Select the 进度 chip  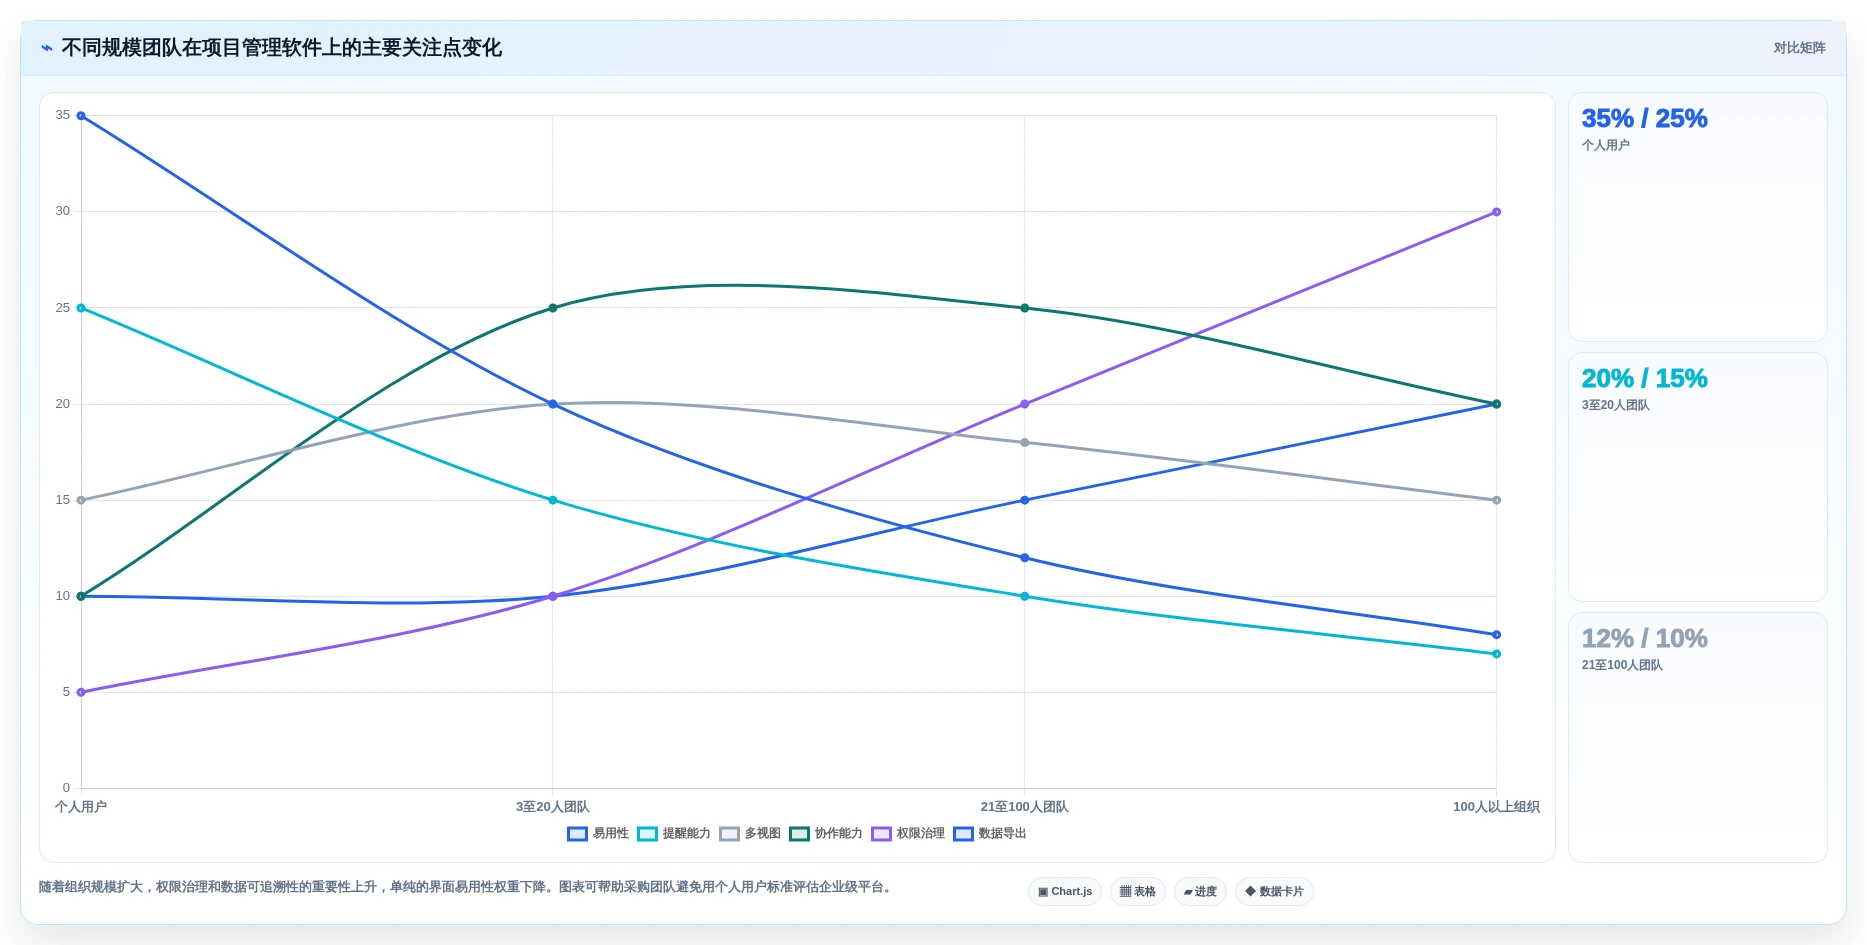[x=1200, y=891]
